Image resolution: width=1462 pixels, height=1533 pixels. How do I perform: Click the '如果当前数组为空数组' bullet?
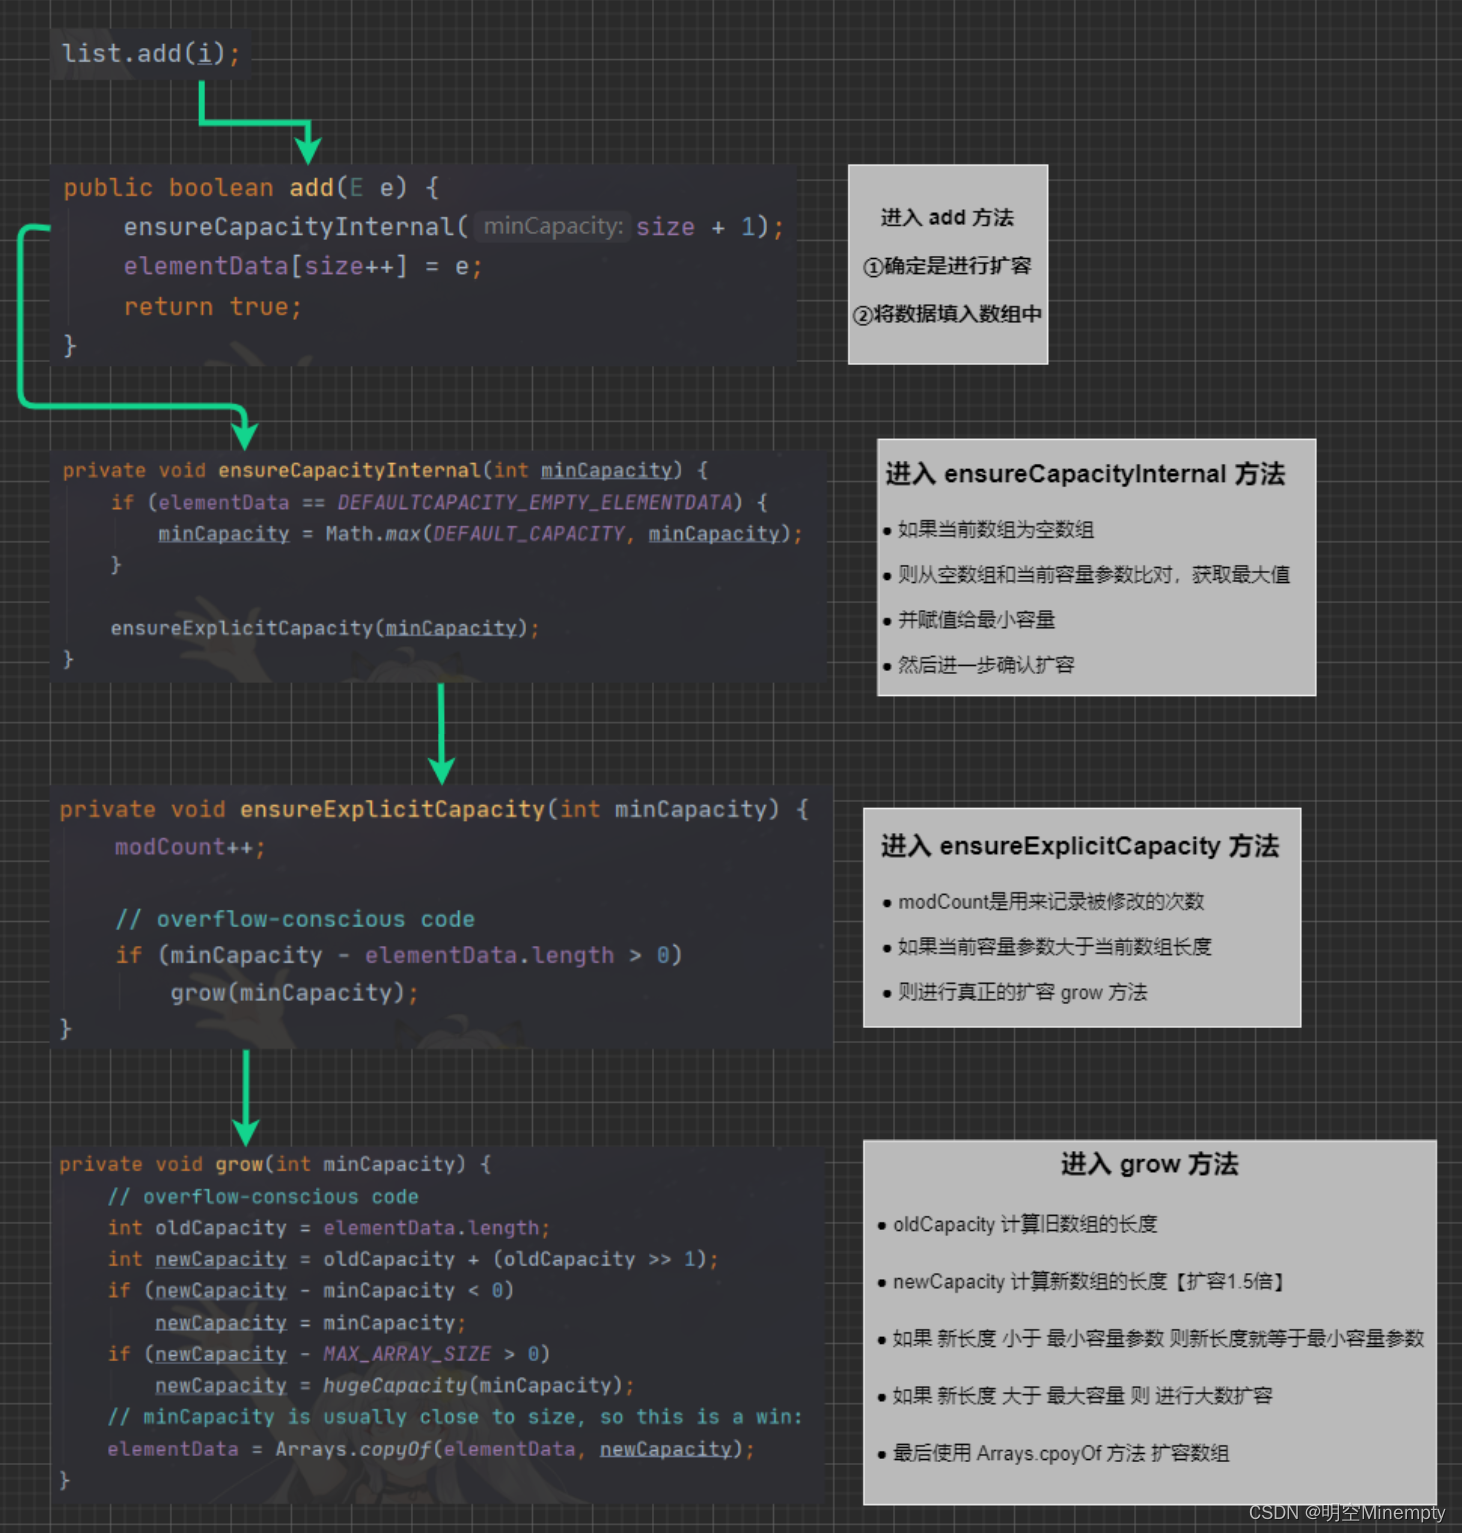coord(988,529)
